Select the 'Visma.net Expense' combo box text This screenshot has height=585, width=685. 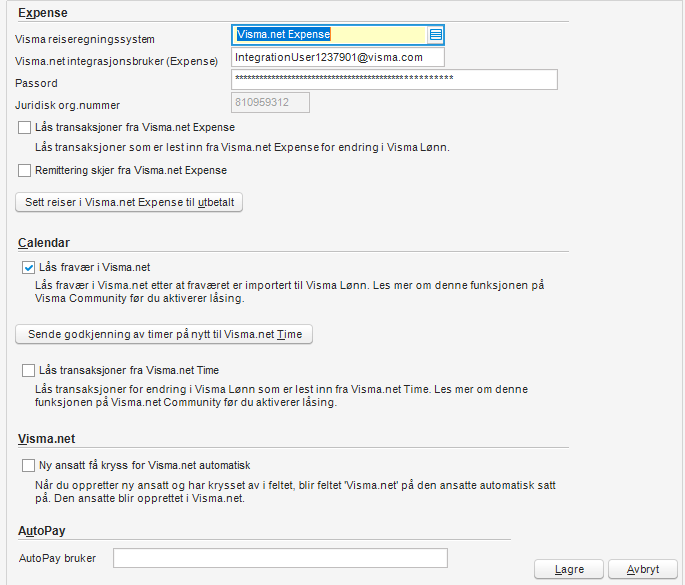click(328, 35)
